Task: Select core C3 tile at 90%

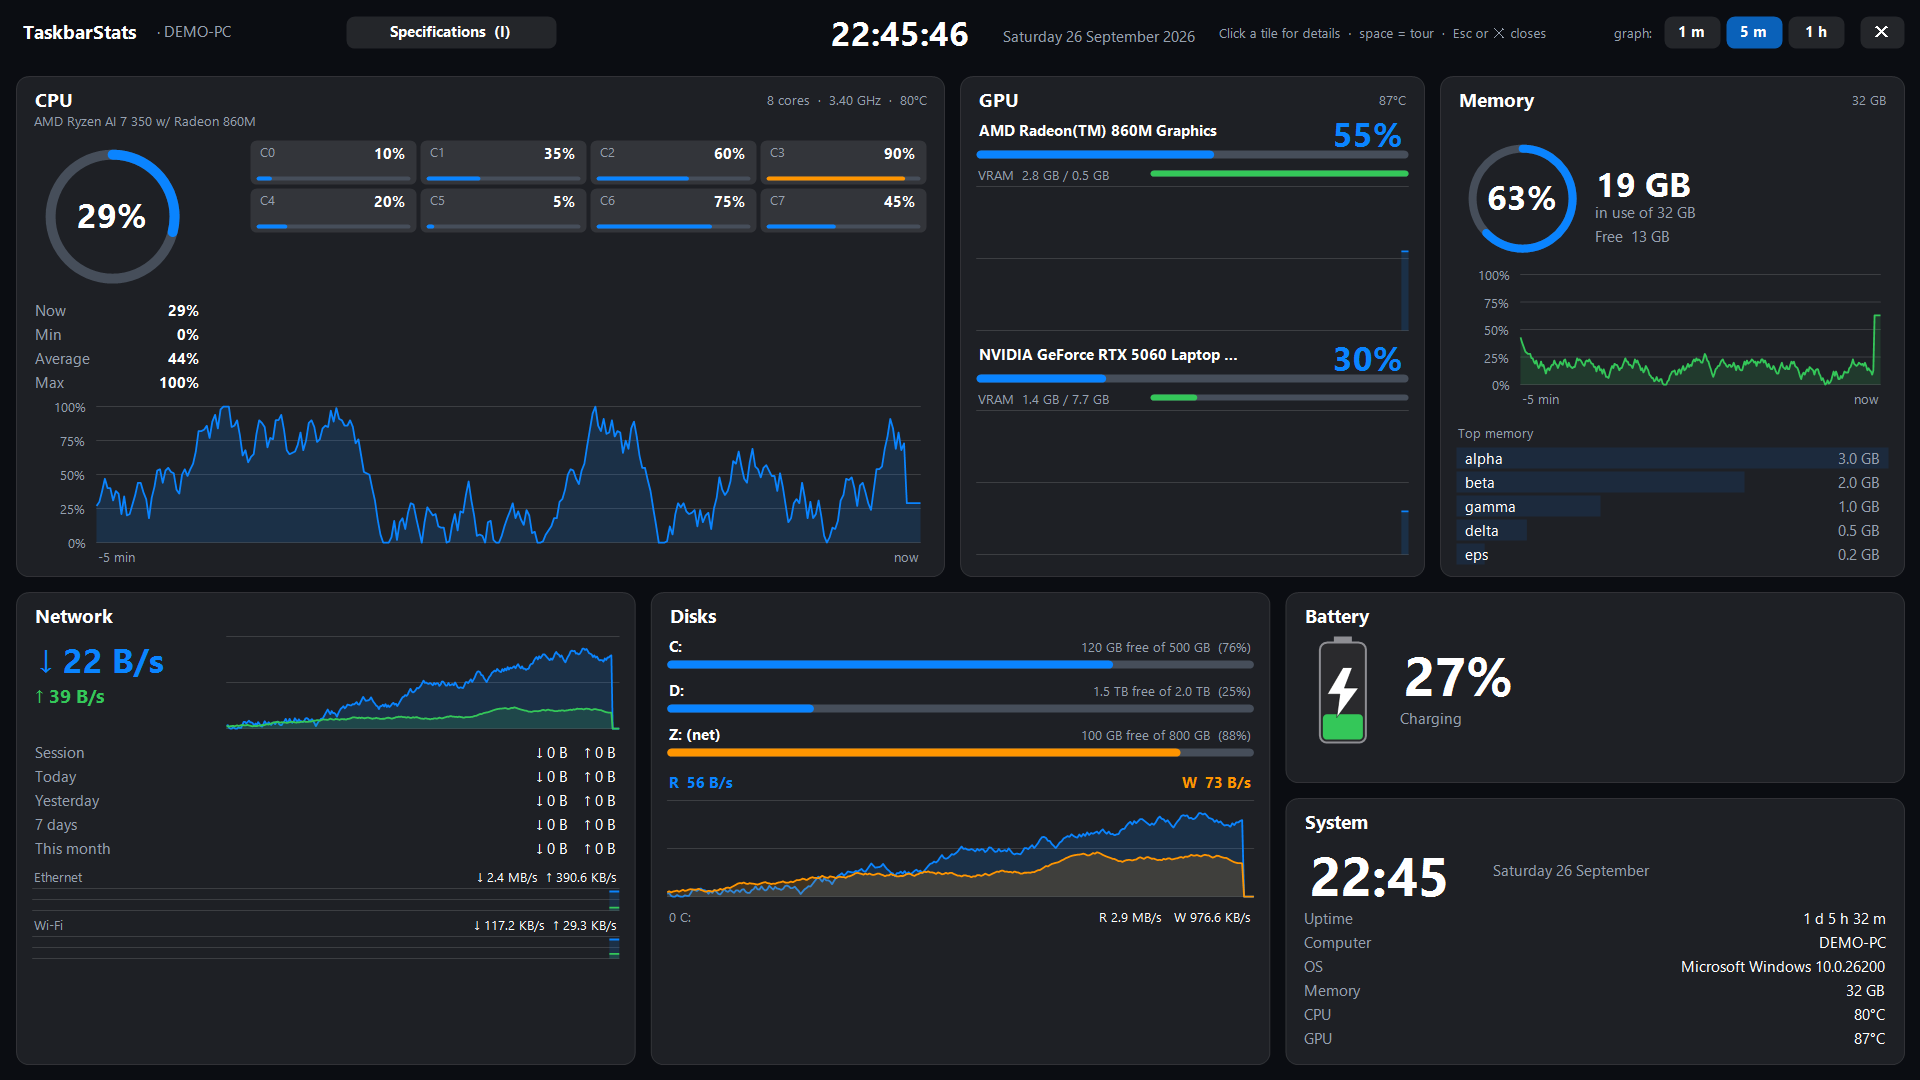Action: tap(843, 162)
